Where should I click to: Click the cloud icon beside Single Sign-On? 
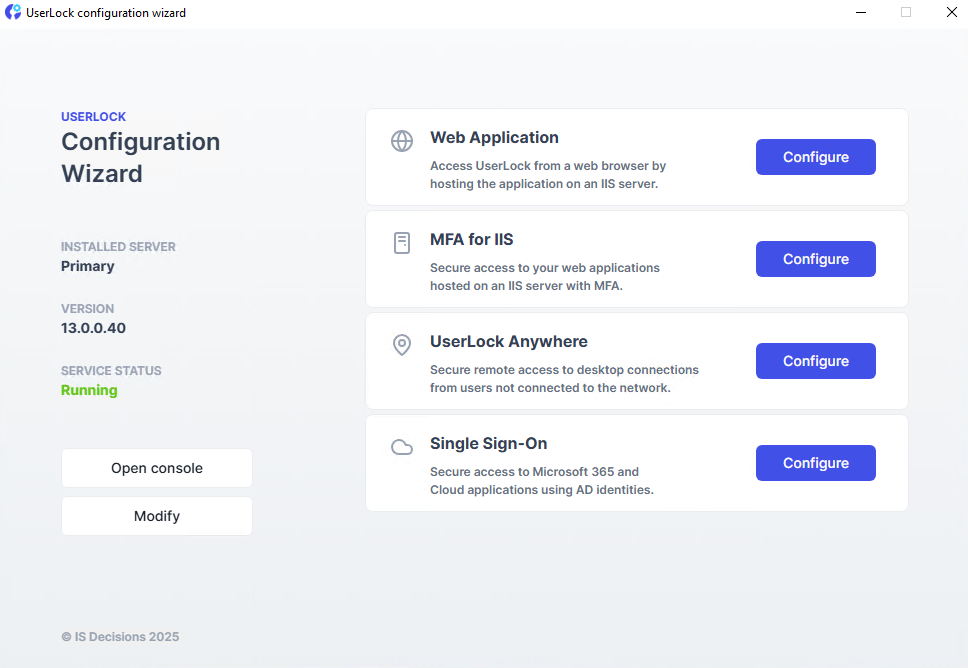(x=402, y=447)
